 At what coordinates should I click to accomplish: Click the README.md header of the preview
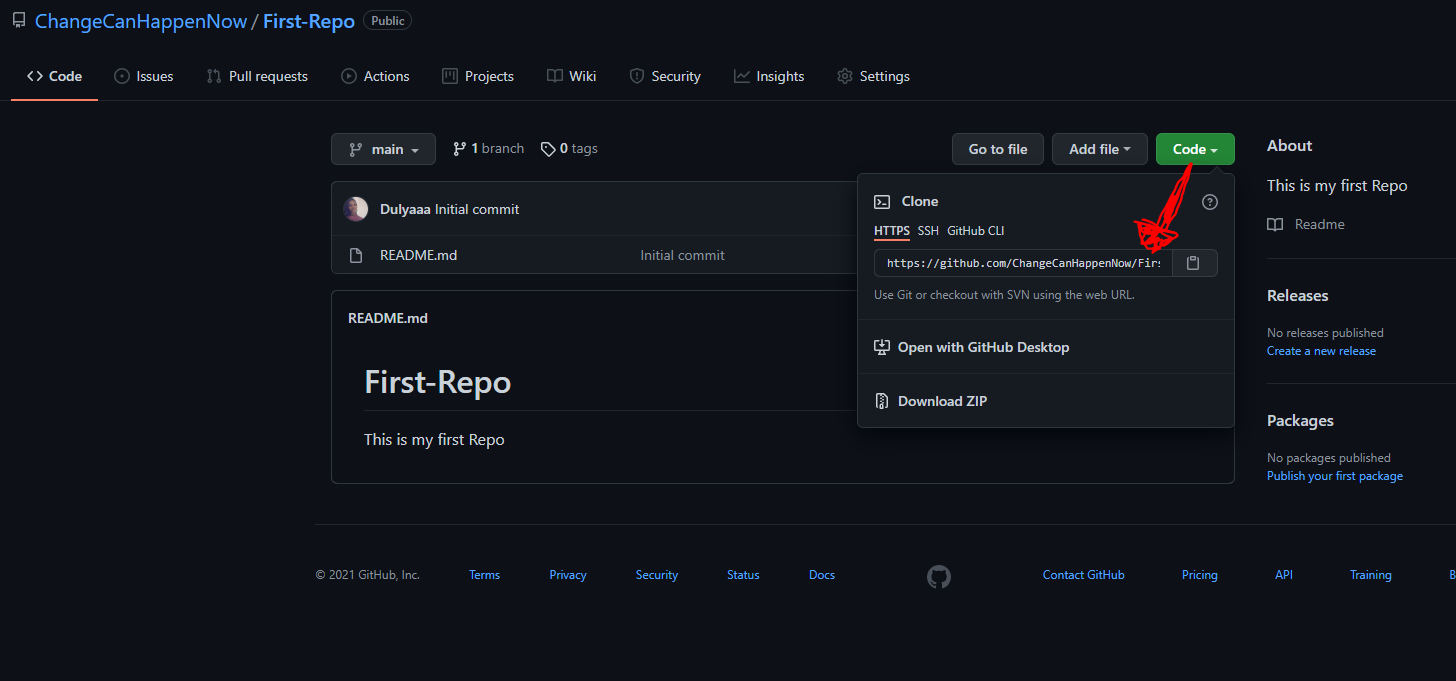(x=388, y=318)
